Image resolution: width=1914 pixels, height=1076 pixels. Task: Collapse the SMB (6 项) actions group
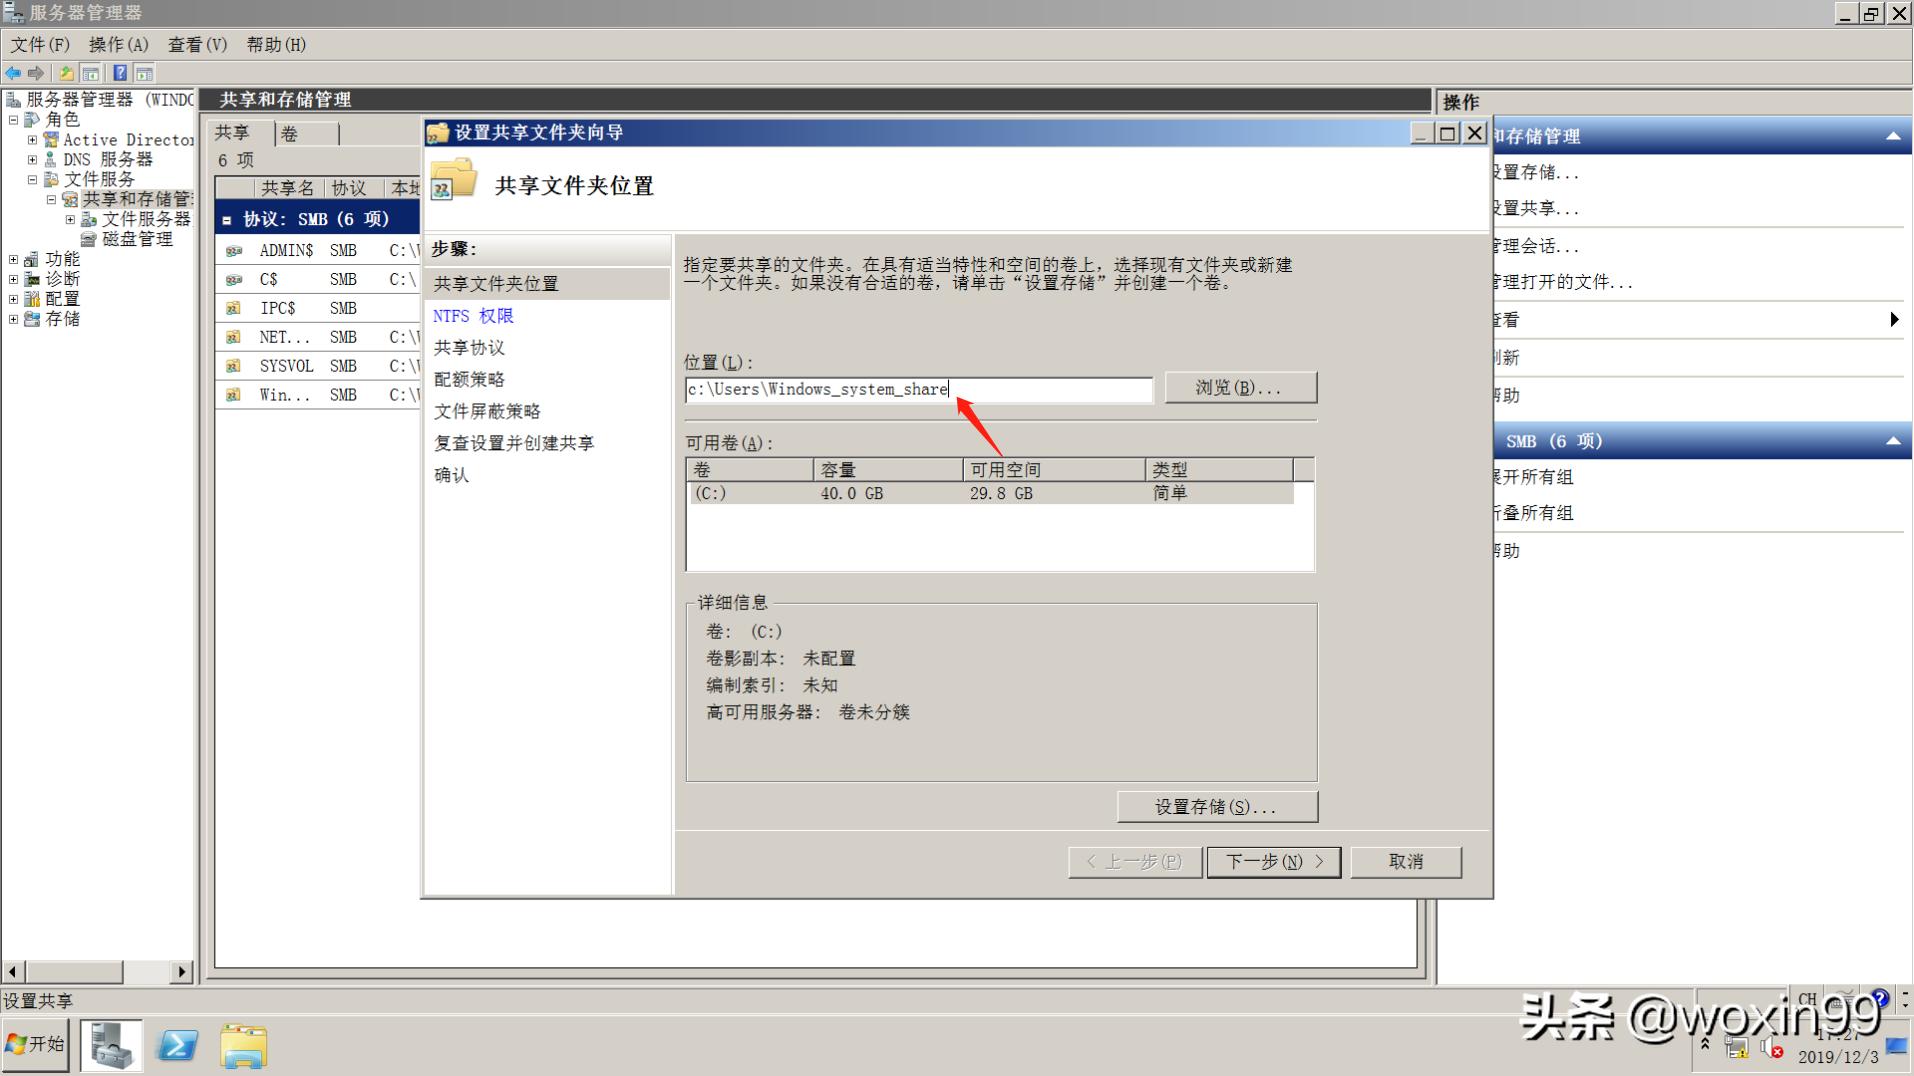coord(1893,440)
